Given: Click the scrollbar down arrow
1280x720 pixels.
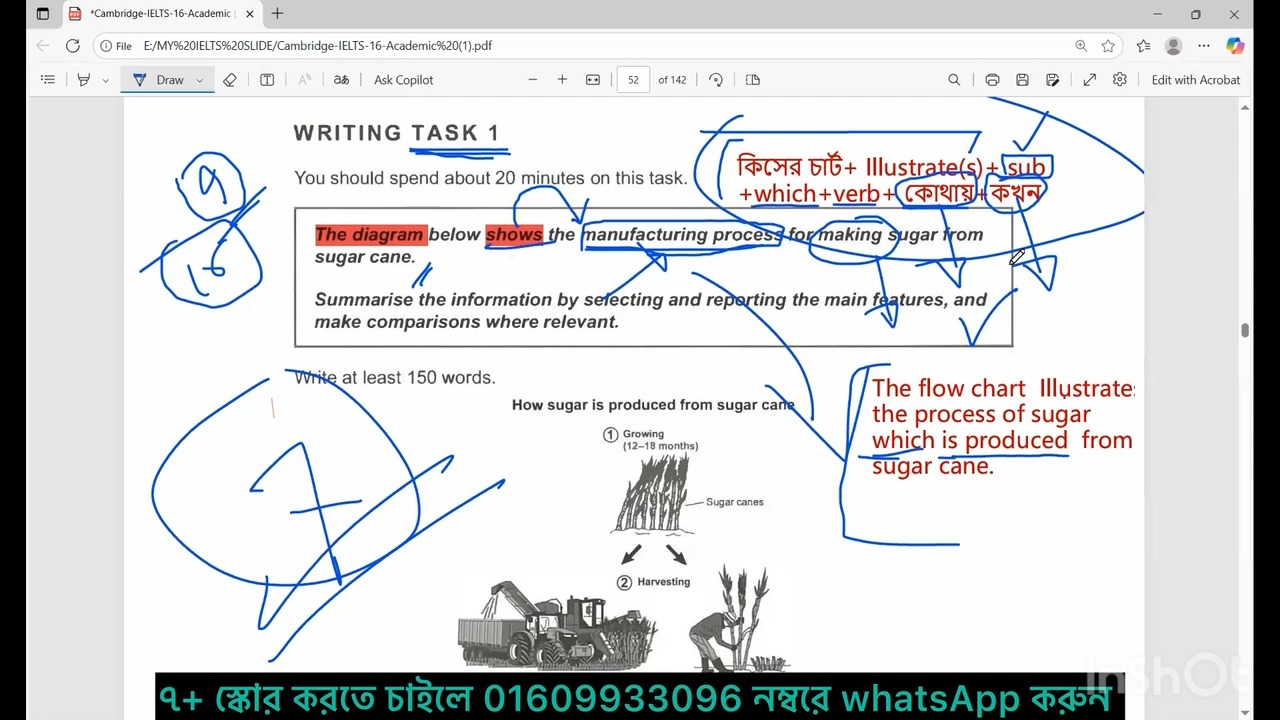Looking at the screenshot, I should pos(1245,713).
